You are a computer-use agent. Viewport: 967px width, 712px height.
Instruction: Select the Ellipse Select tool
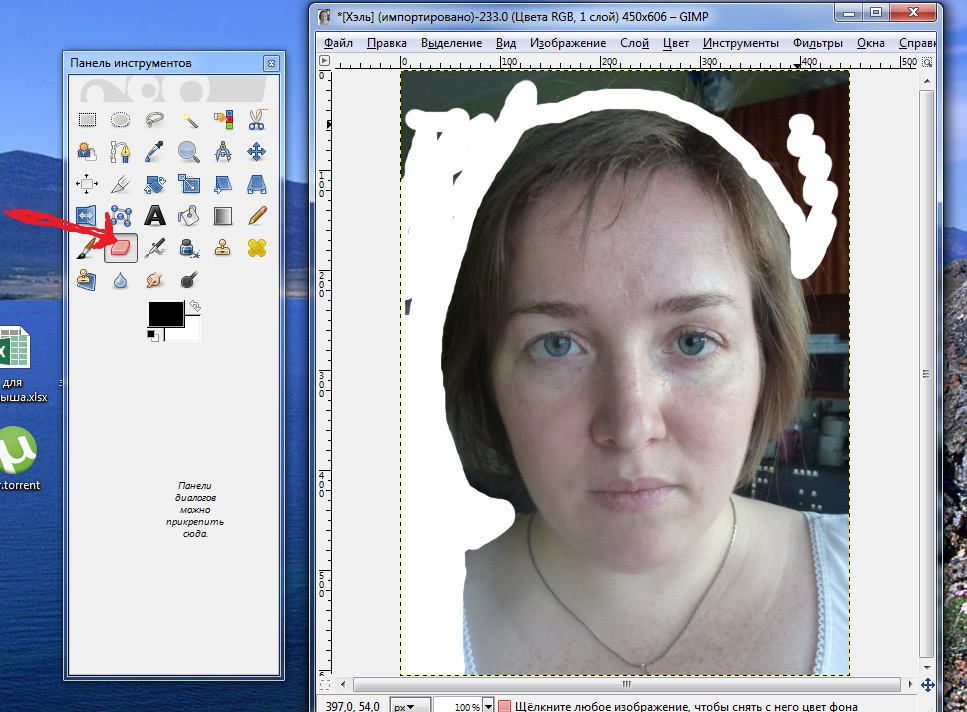click(120, 119)
